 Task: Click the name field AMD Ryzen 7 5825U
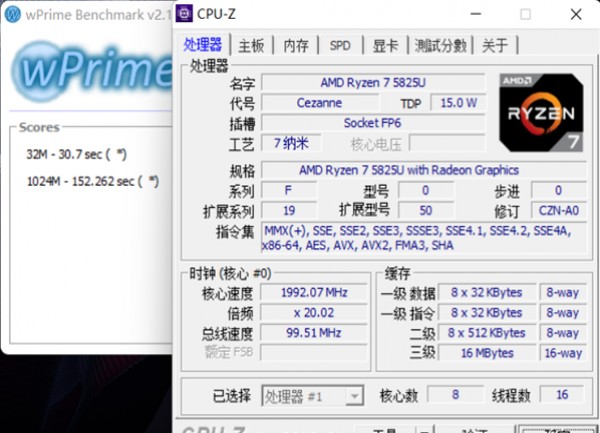(373, 83)
